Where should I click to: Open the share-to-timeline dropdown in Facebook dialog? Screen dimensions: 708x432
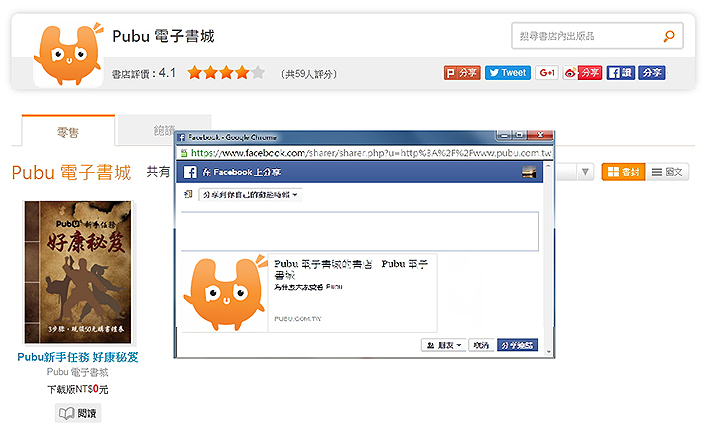click(x=250, y=195)
